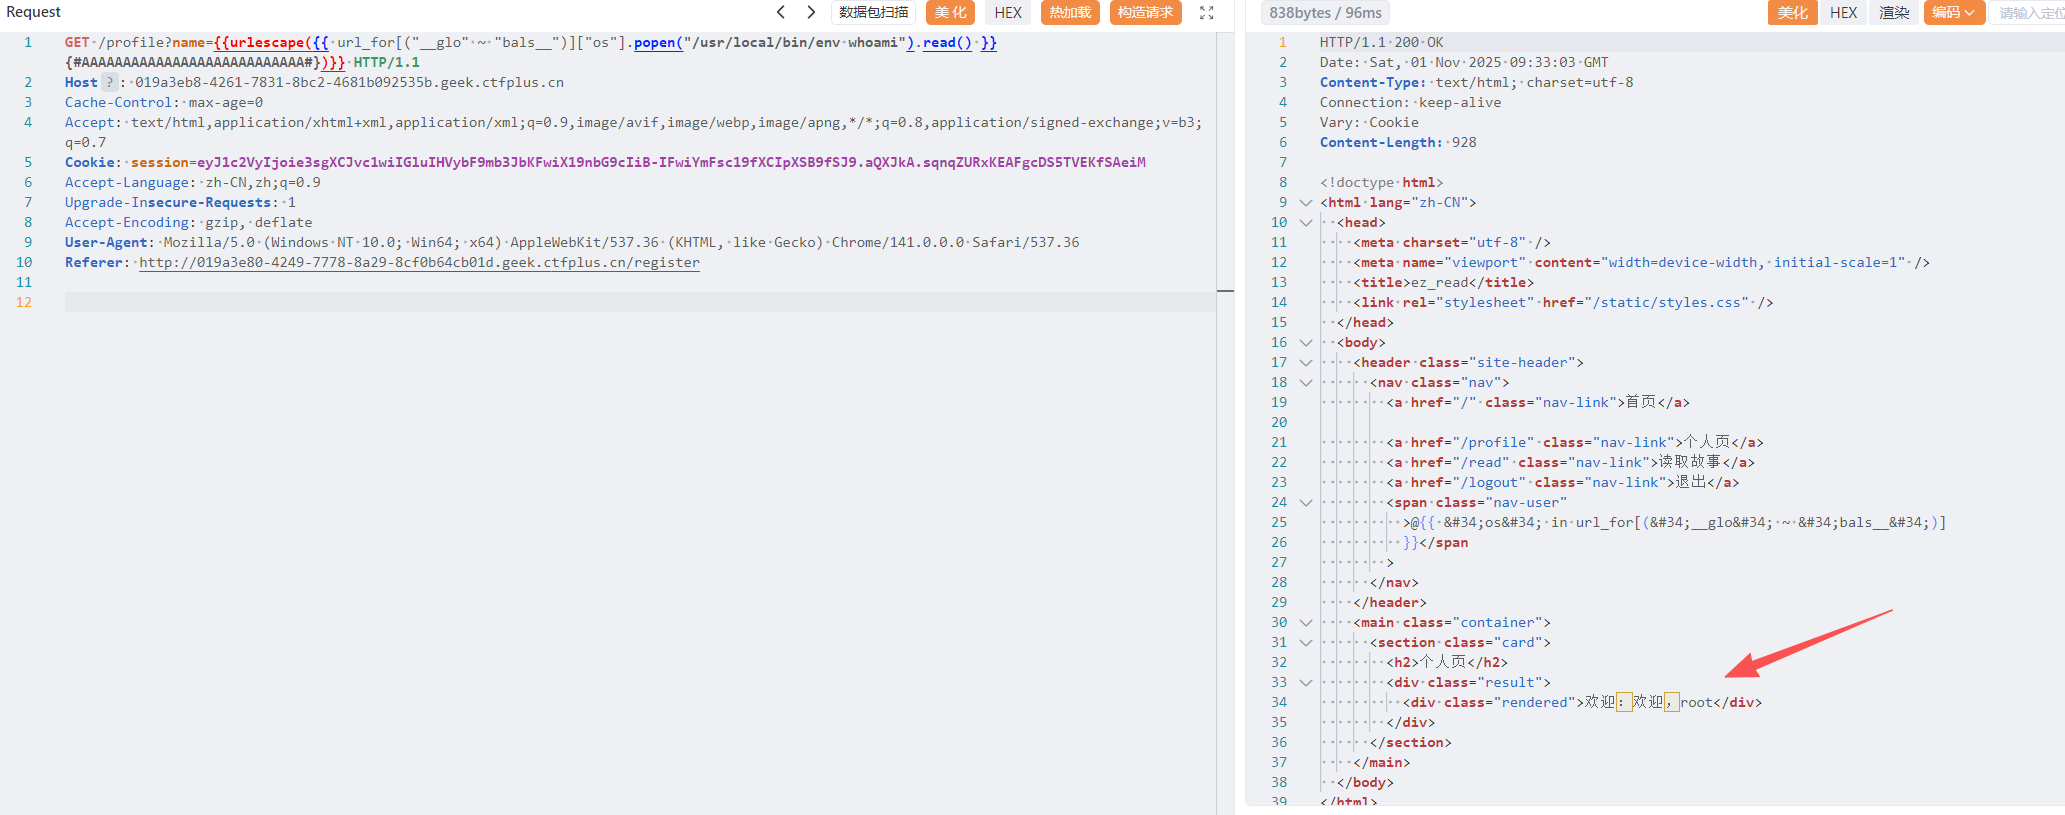Open the 编码 dropdown

[1953, 12]
